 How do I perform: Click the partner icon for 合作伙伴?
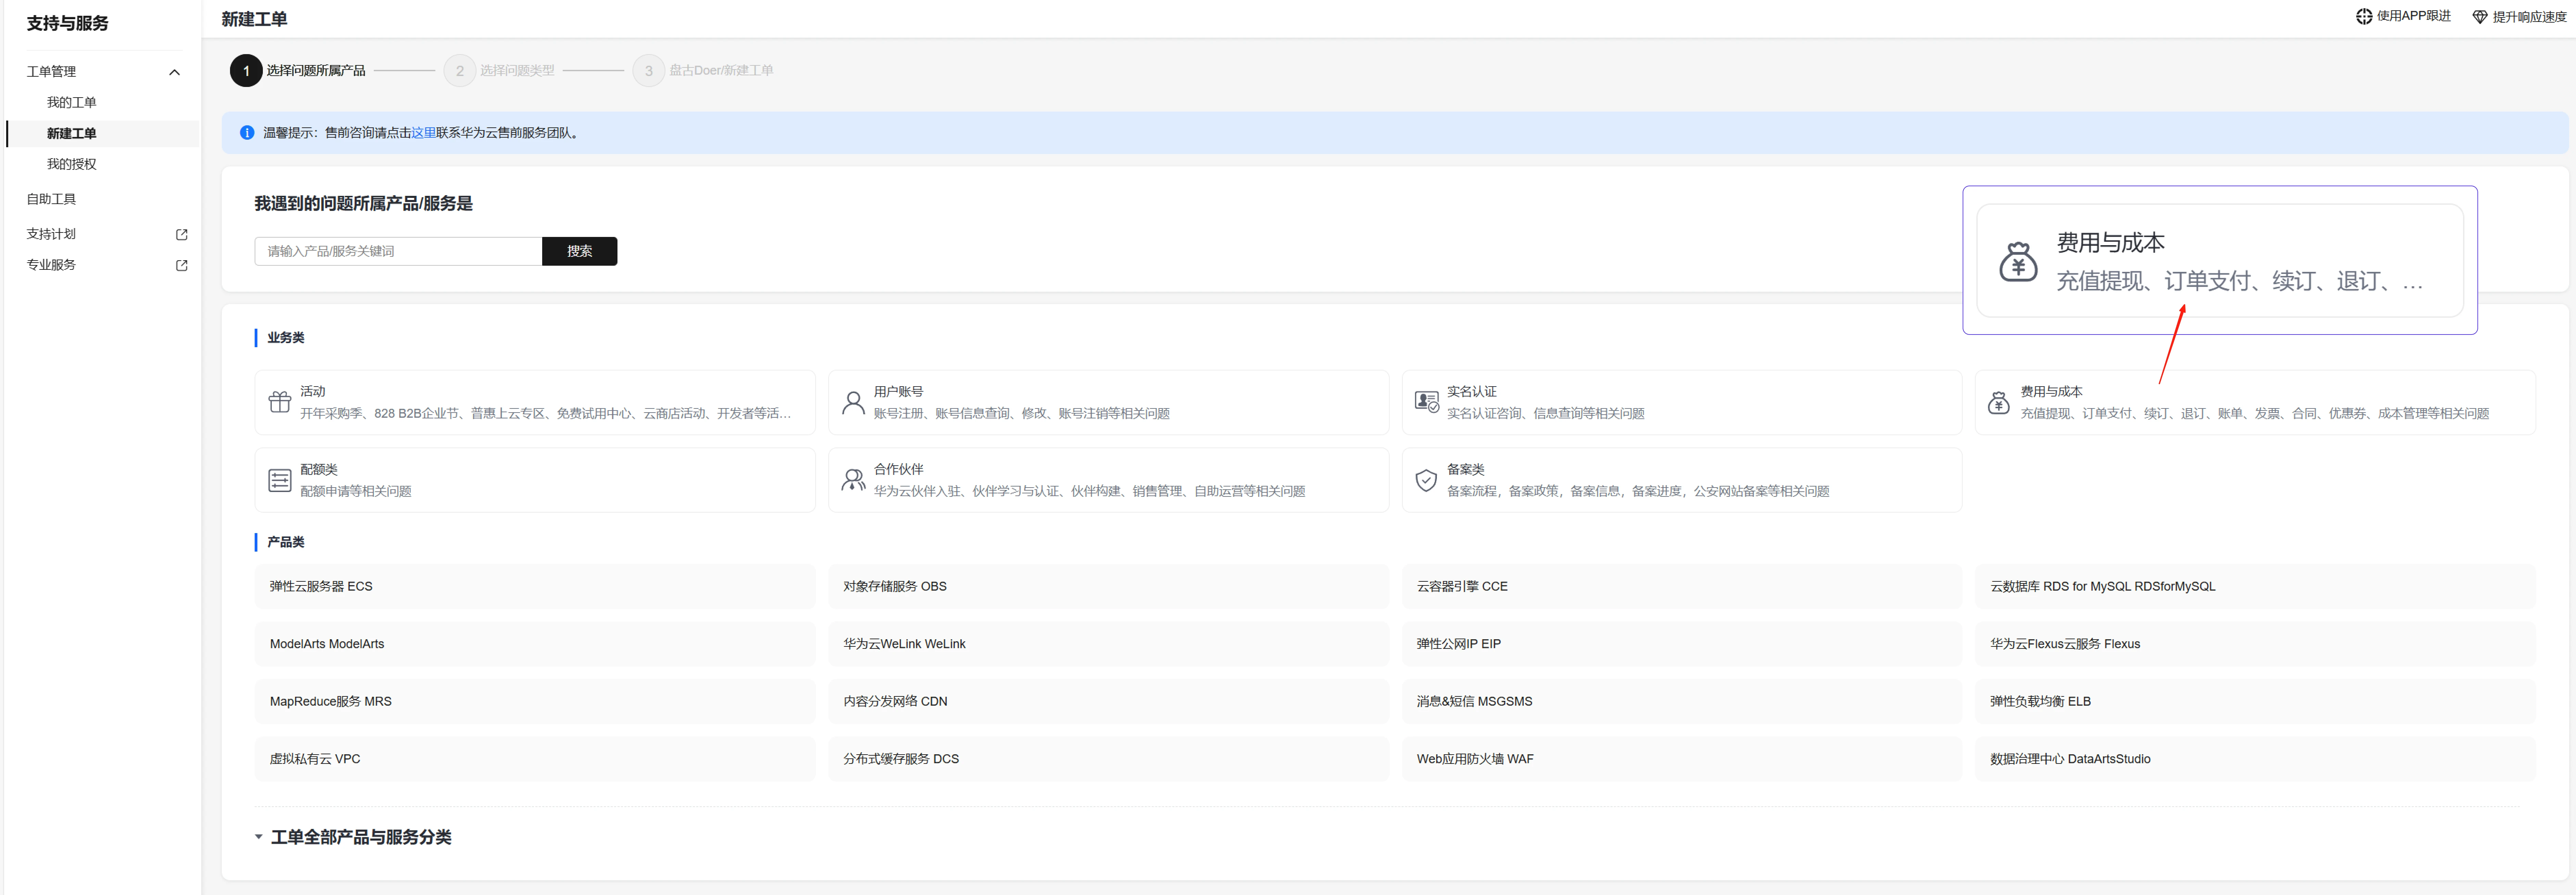coord(853,480)
